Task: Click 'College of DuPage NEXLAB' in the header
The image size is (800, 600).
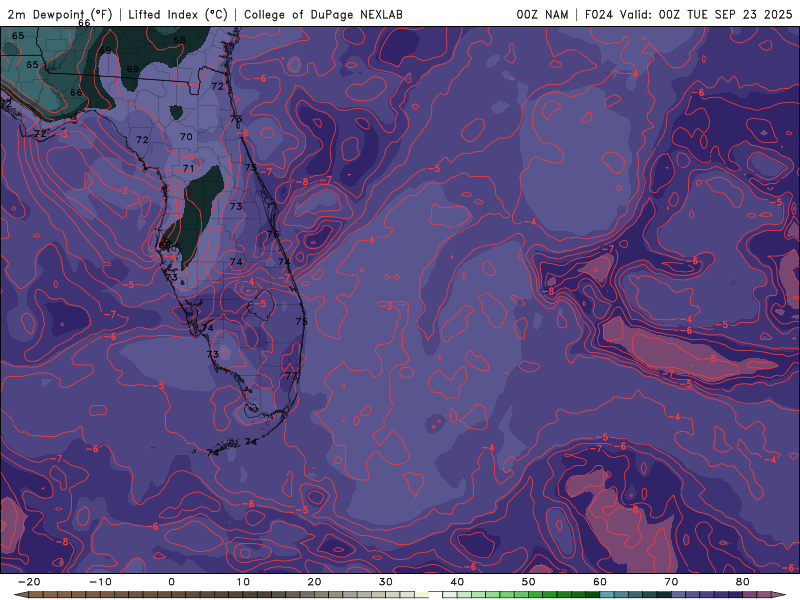Action: coord(323,14)
